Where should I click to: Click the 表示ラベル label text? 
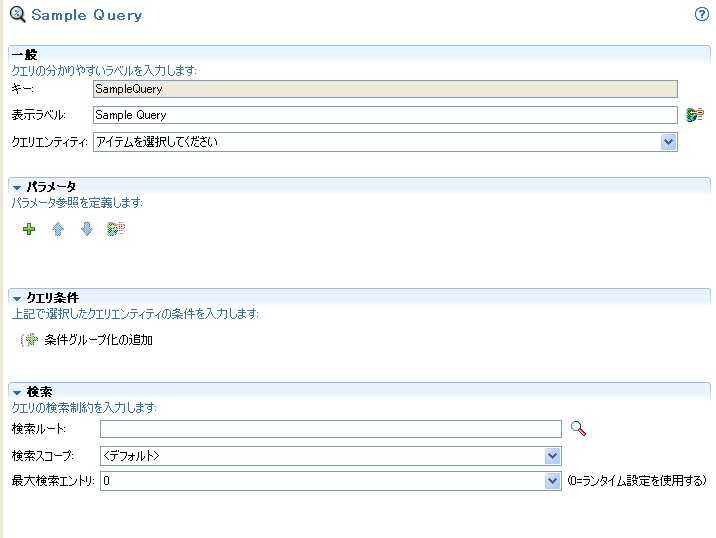pyautogui.click(x=39, y=115)
